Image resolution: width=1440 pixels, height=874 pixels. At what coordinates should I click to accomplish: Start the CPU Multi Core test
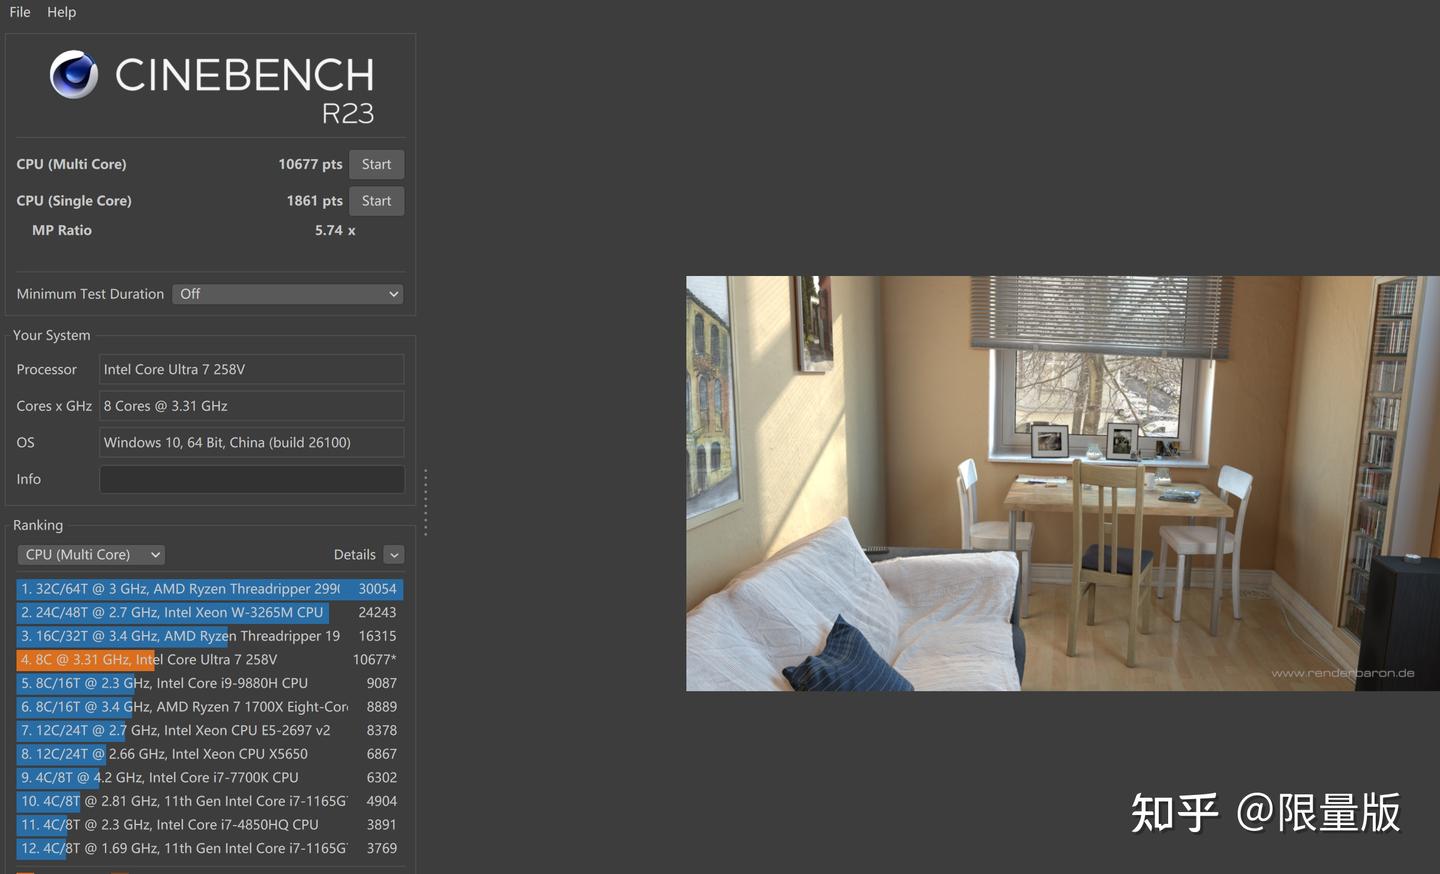[377, 164]
